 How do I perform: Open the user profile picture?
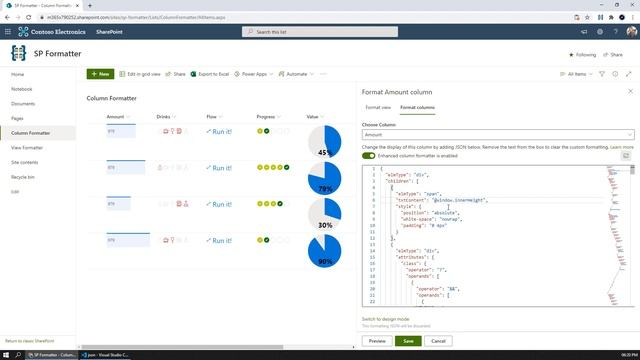tap(631, 31)
